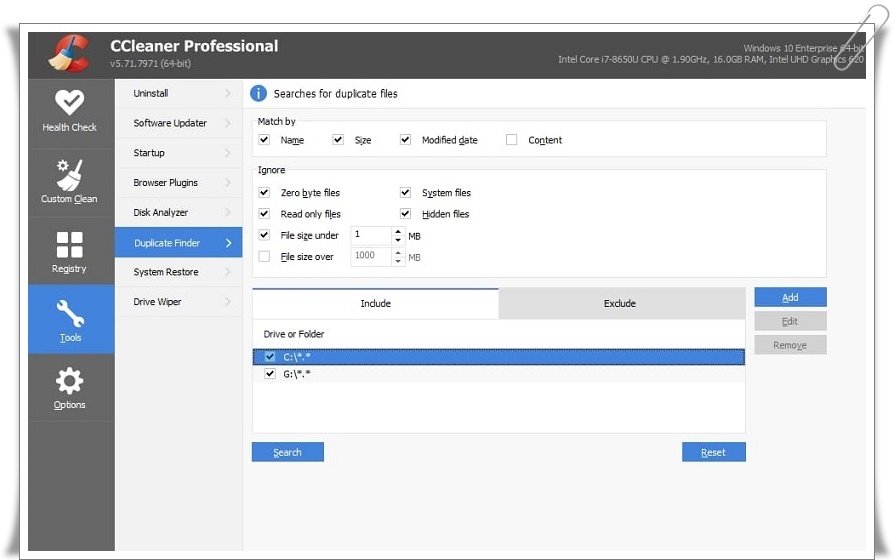Decrease File size under value
The width and height of the screenshot is (894, 560).
pos(398,240)
